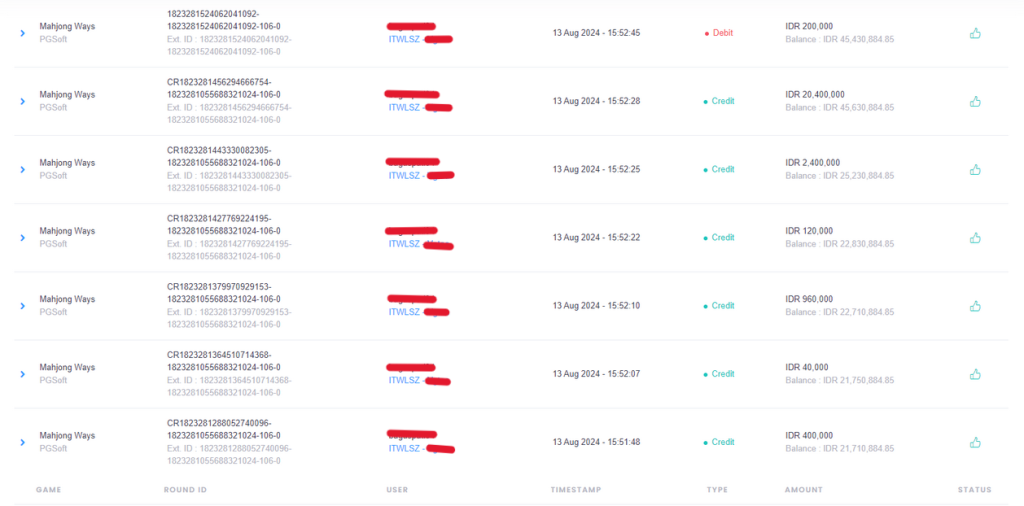The height and width of the screenshot is (506, 1024).
Task: Expand the transaction row at 15:52:28
Action: coord(22,101)
